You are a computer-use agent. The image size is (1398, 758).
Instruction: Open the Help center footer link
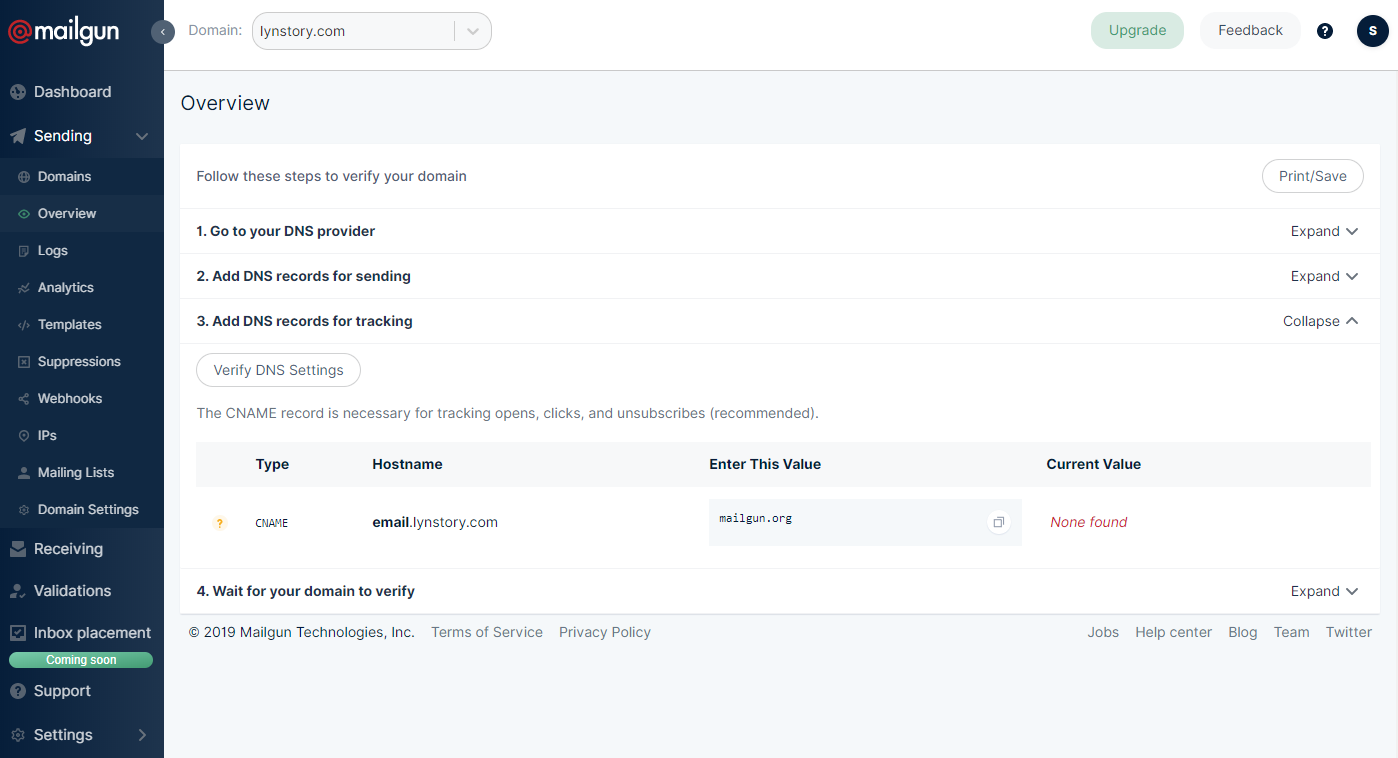(x=1173, y=632)
